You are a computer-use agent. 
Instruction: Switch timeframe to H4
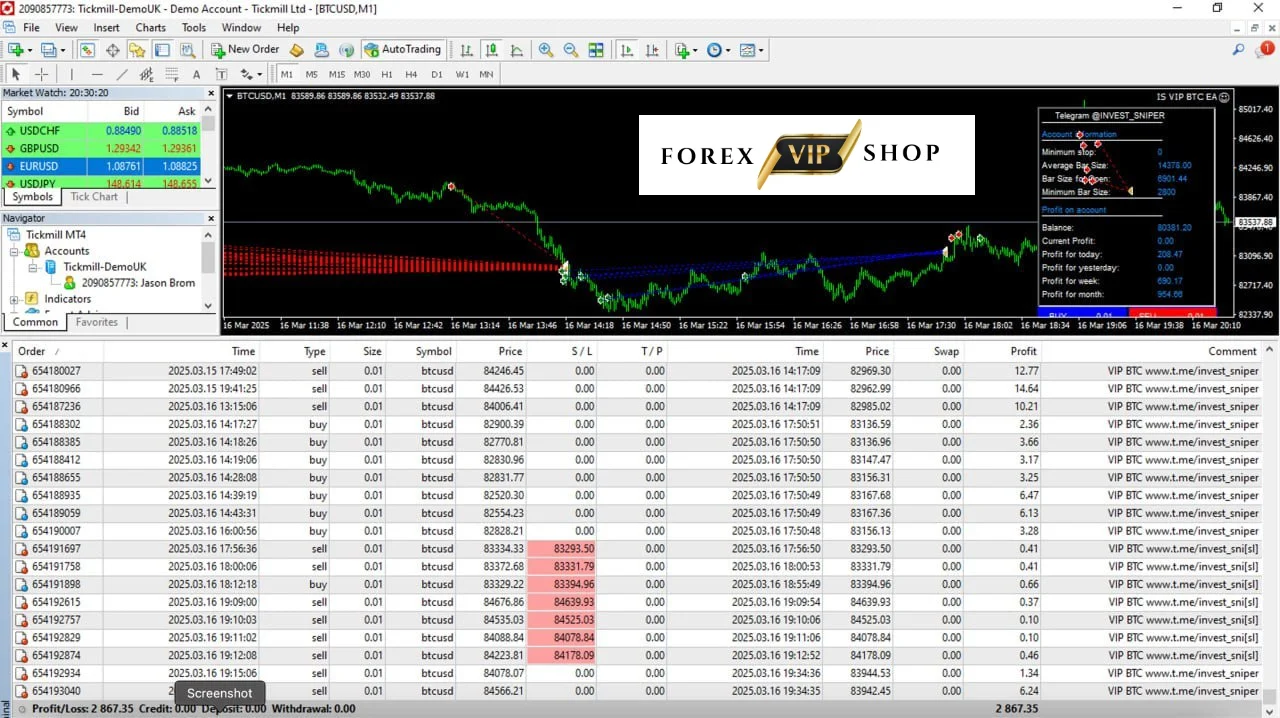tap(412, 74)
